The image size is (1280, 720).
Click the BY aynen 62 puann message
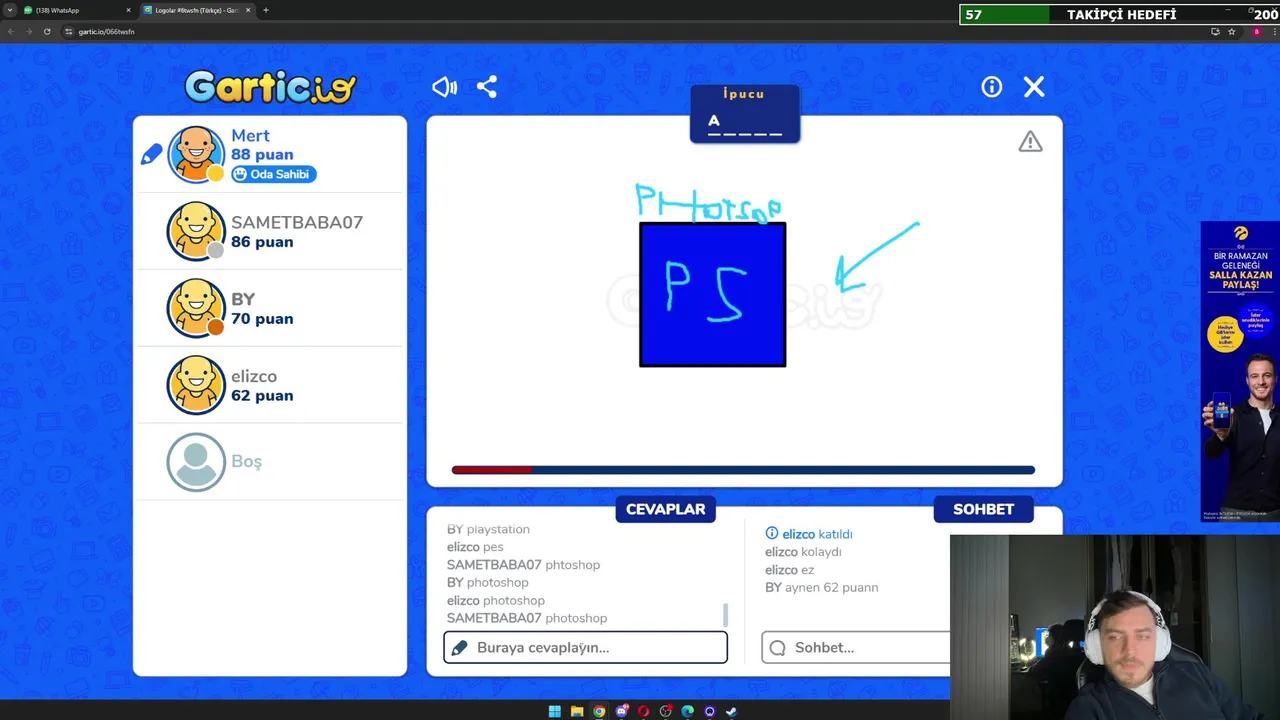click(x=821, y=587)
